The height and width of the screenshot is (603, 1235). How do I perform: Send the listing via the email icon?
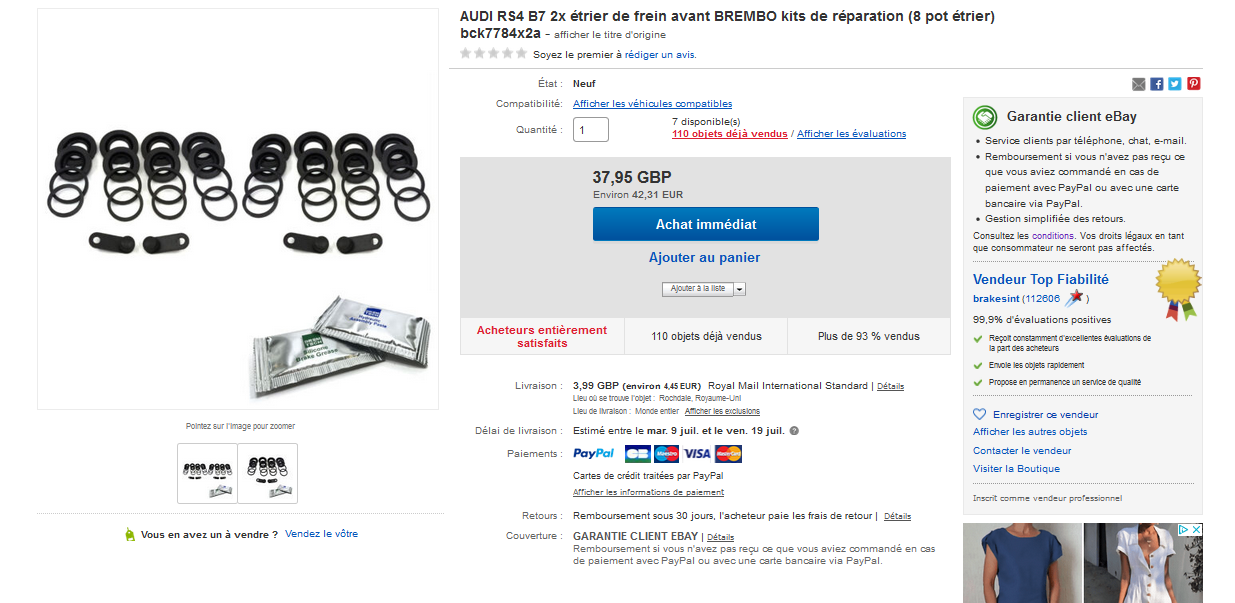(x=1139, y=84)
